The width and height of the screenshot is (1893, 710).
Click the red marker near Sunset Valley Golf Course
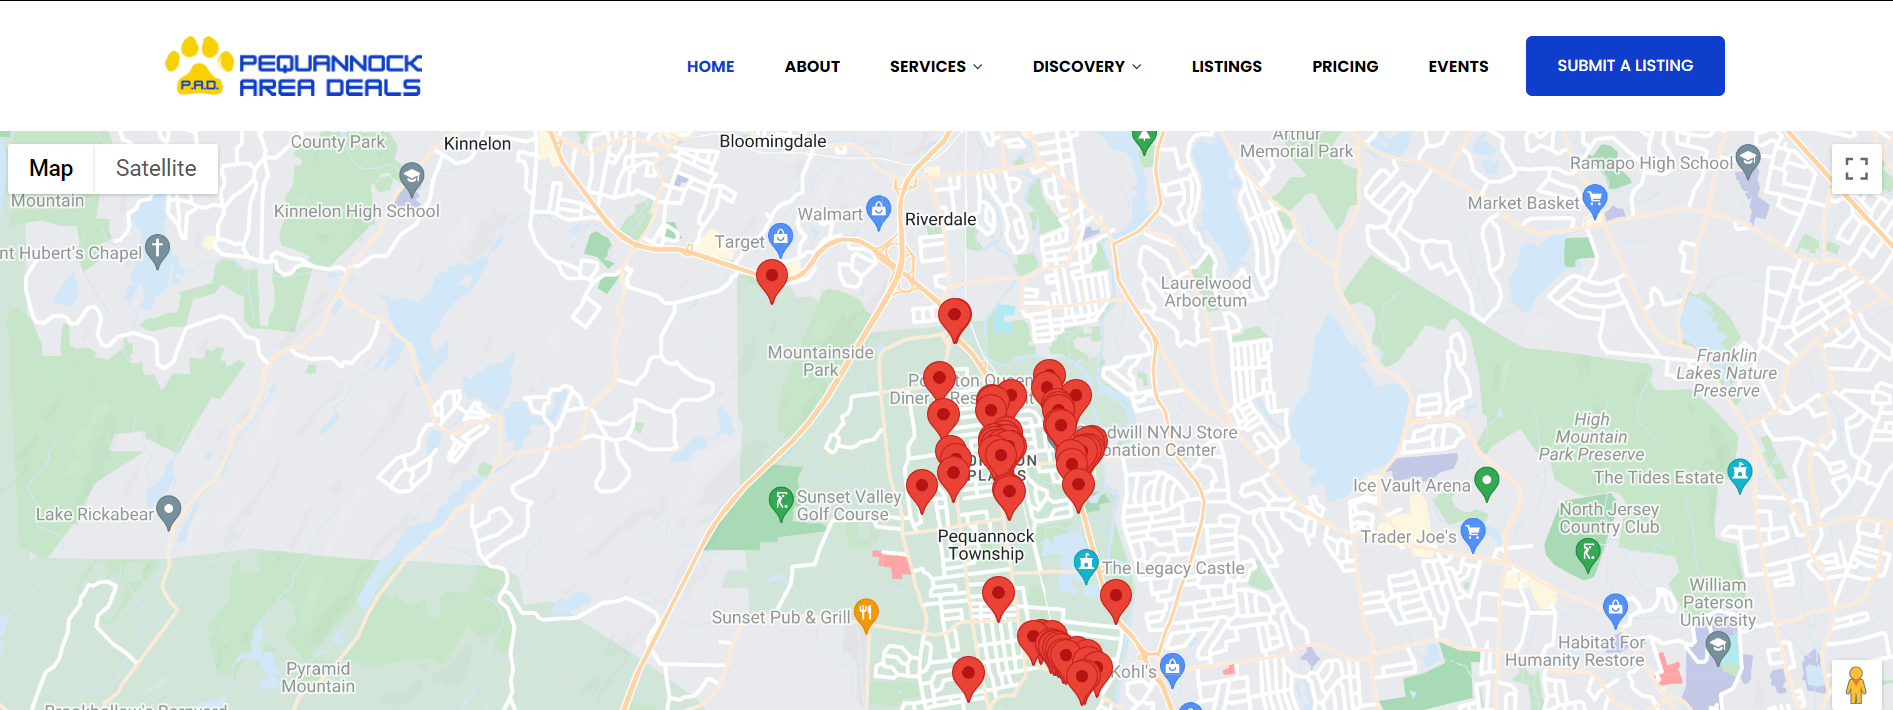(922, 490)
